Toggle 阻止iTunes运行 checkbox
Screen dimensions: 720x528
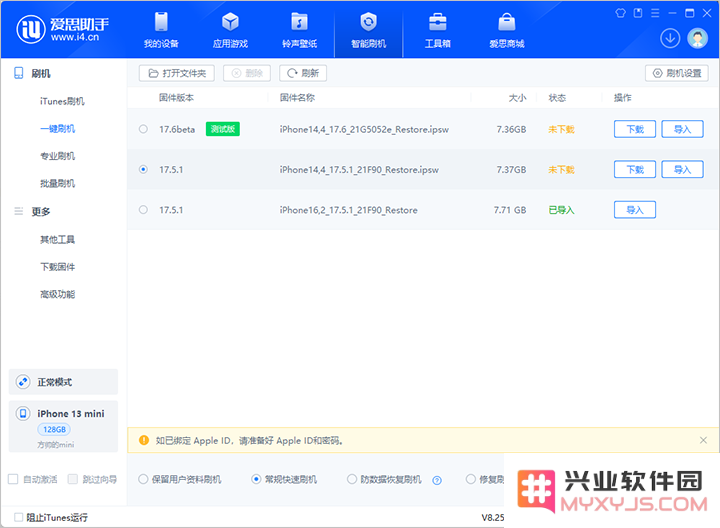click(18, 517)
